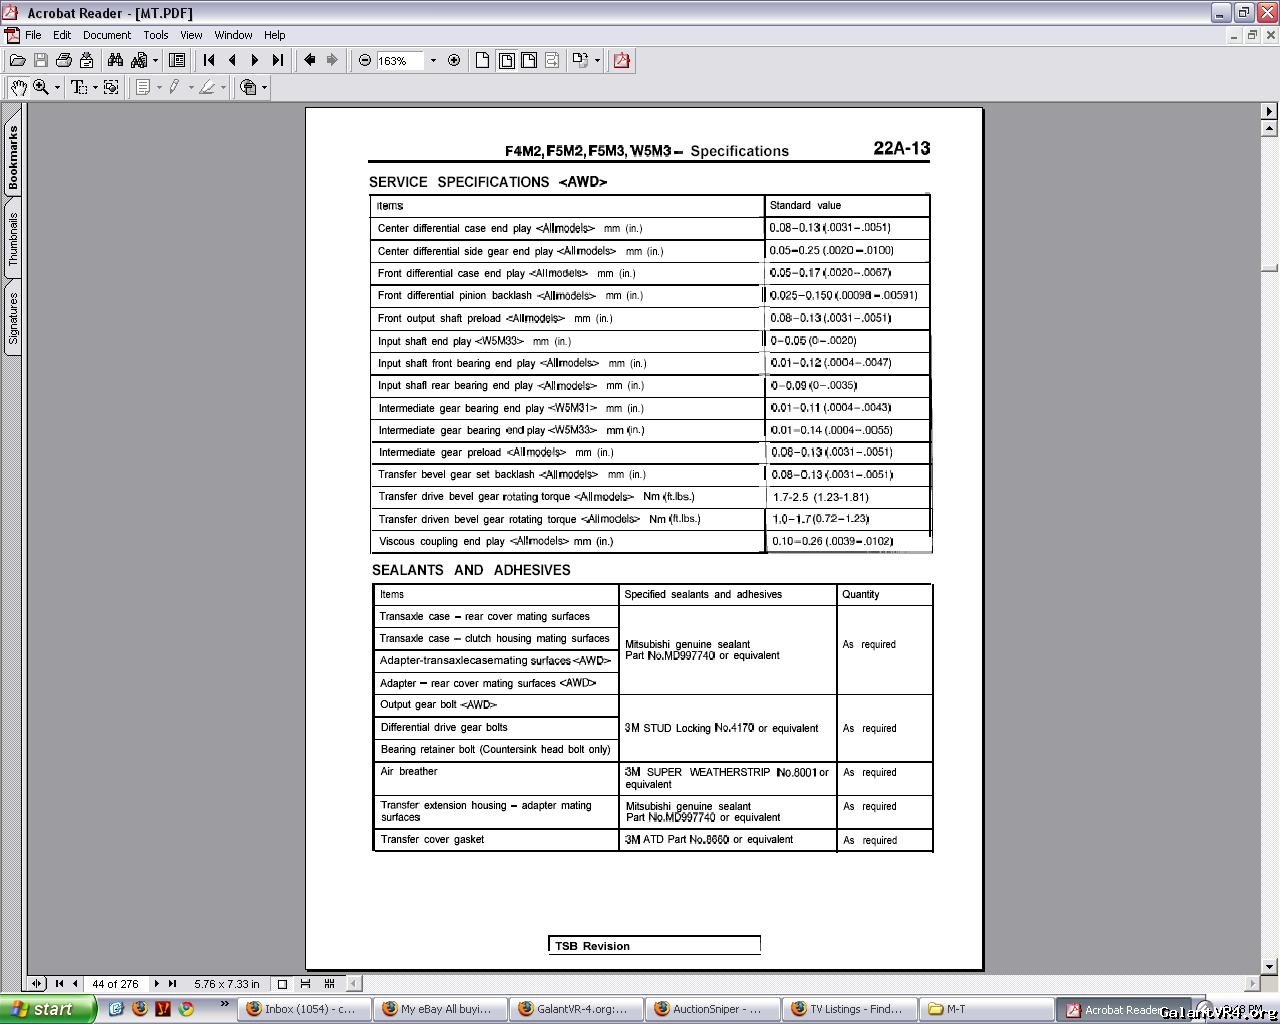This screenshot has height=1024, width=1280.
Task: Click the 163% zoom level field
Action: pyautogui.click(x=400, y=61)
